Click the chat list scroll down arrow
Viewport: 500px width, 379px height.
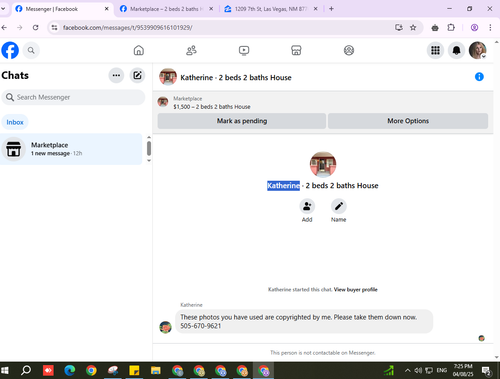[x=149, y=161]
